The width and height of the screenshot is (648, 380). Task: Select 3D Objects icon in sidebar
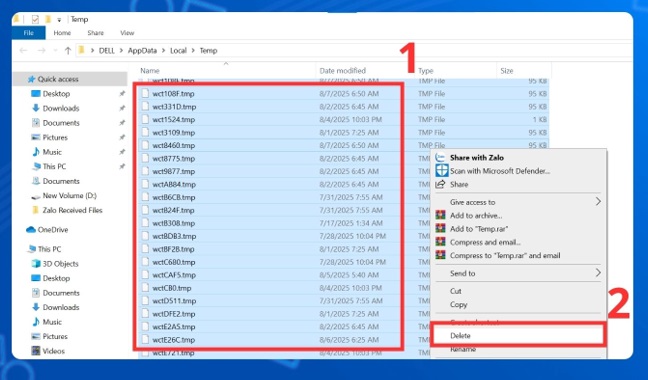(x=36, y=264)
